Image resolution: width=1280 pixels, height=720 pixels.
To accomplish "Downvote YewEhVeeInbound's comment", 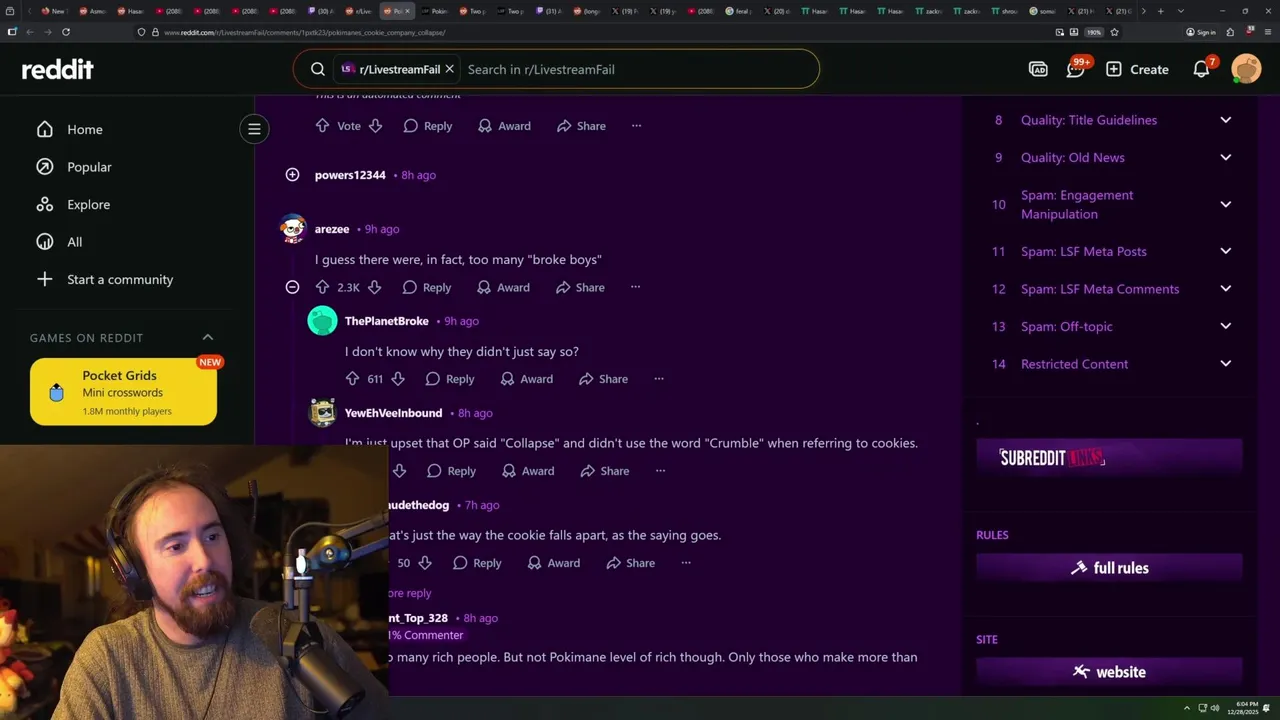I will click(x=399, y=471).
